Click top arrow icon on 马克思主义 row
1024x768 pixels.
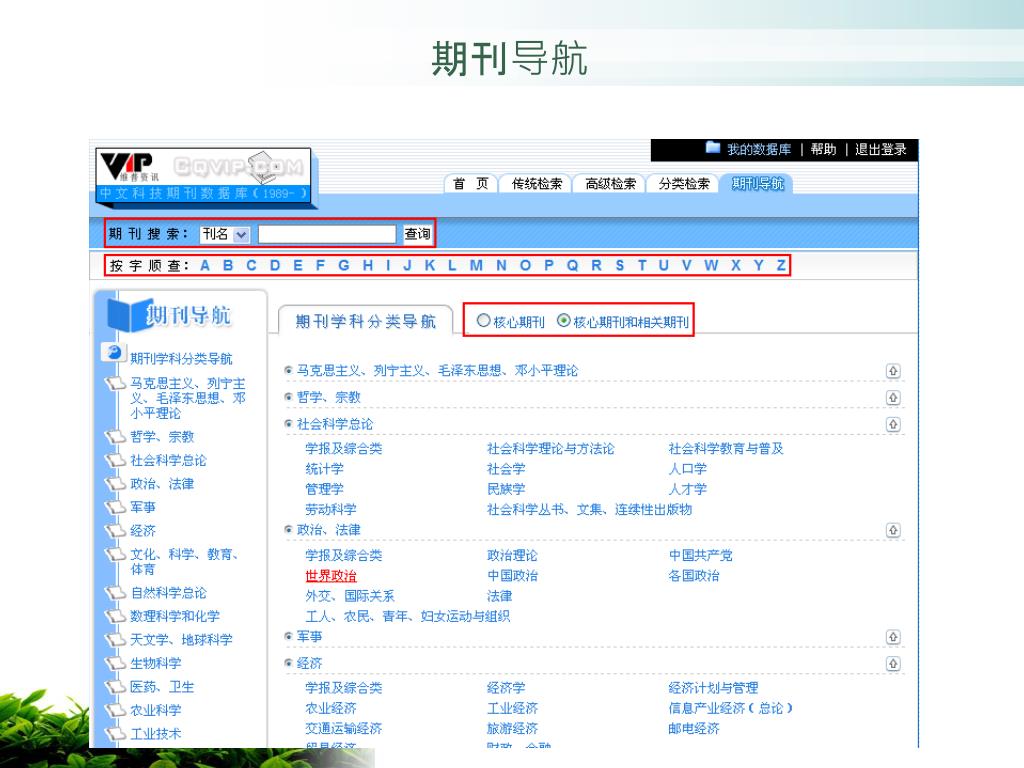tap(893, 371)
